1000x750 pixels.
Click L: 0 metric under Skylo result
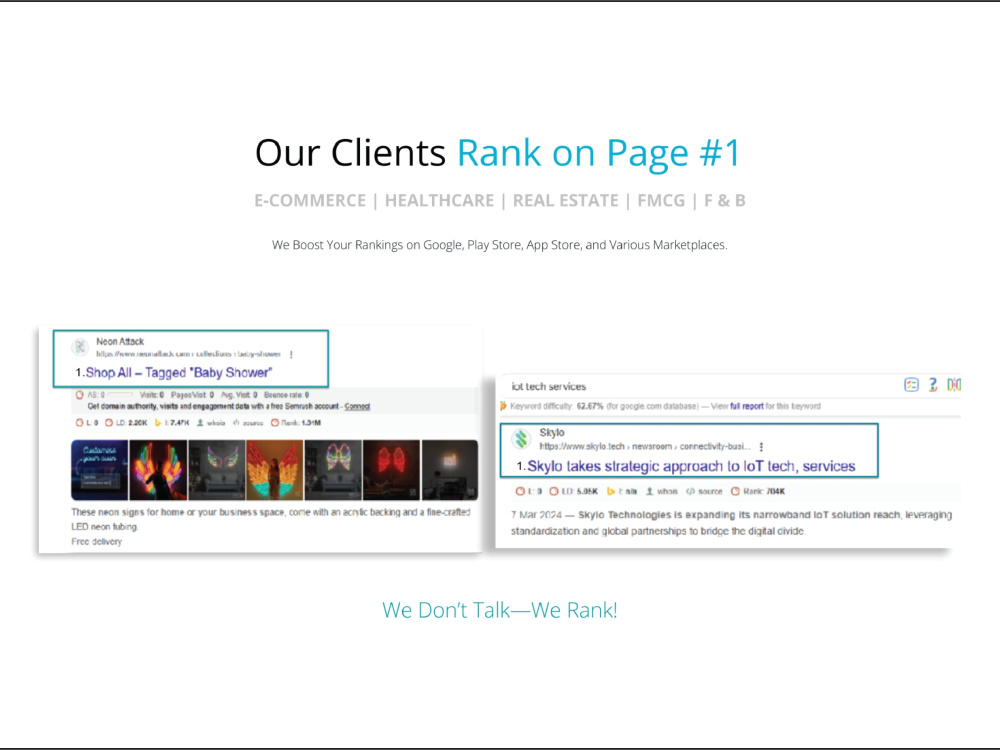coord(529,491)
